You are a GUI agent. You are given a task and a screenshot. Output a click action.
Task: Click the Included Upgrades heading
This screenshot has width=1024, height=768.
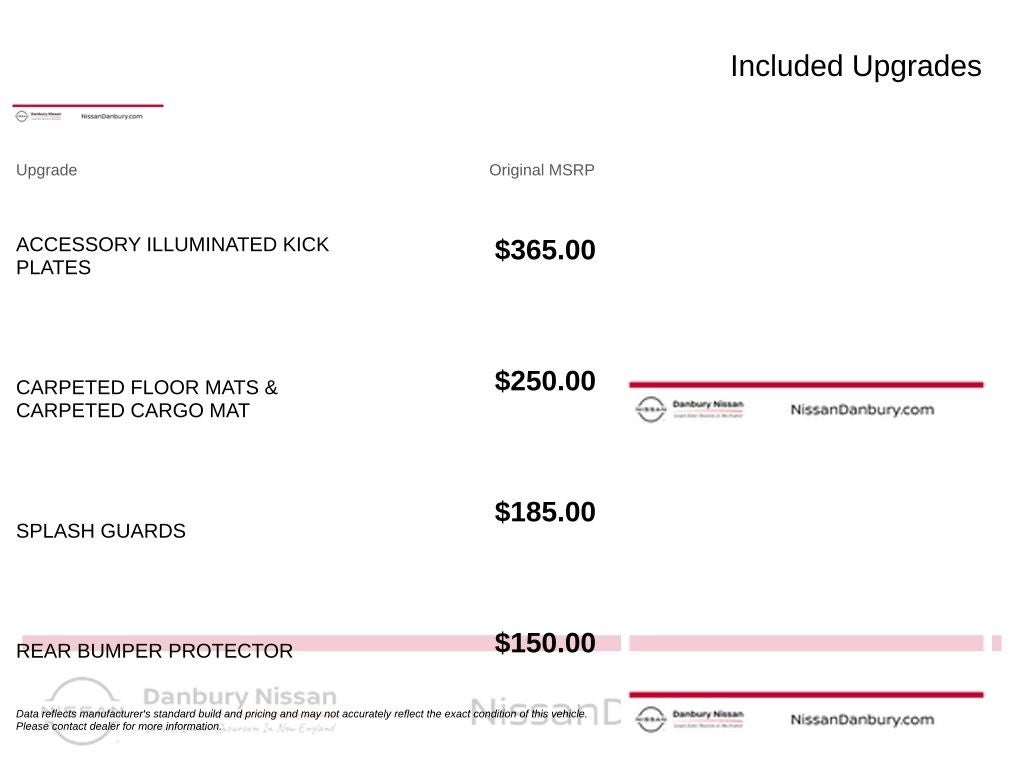point(856,66)
